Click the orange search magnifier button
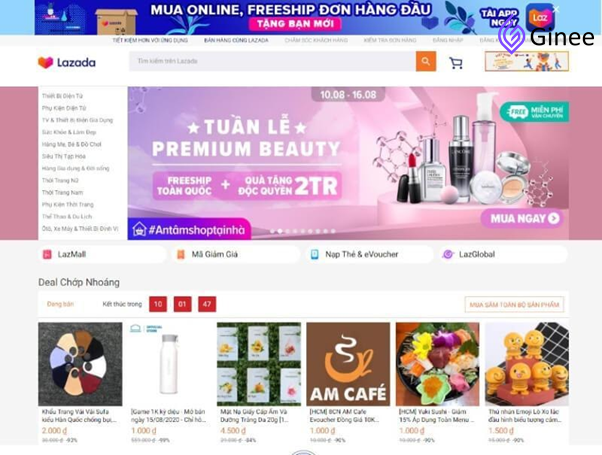The height and width of the screenshot is (455, 602). pos(426,61)
